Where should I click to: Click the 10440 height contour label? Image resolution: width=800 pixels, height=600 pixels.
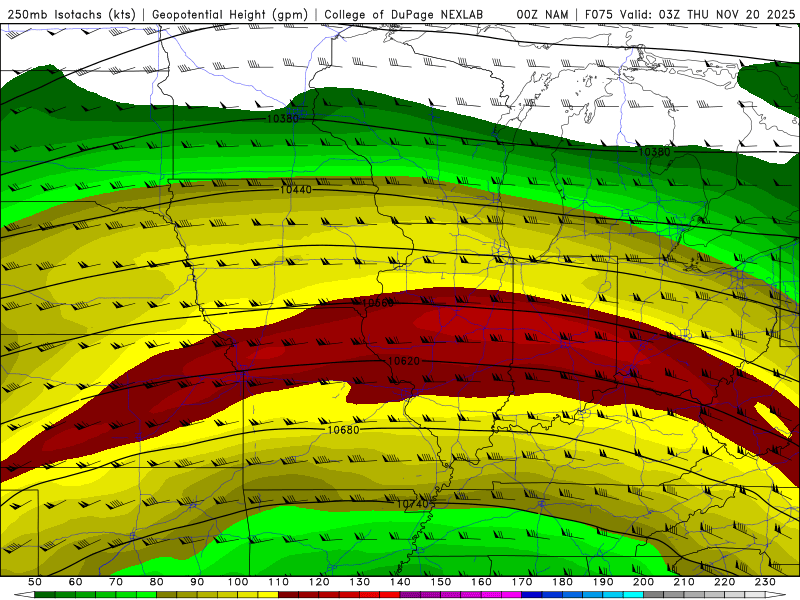click(295, 190)
